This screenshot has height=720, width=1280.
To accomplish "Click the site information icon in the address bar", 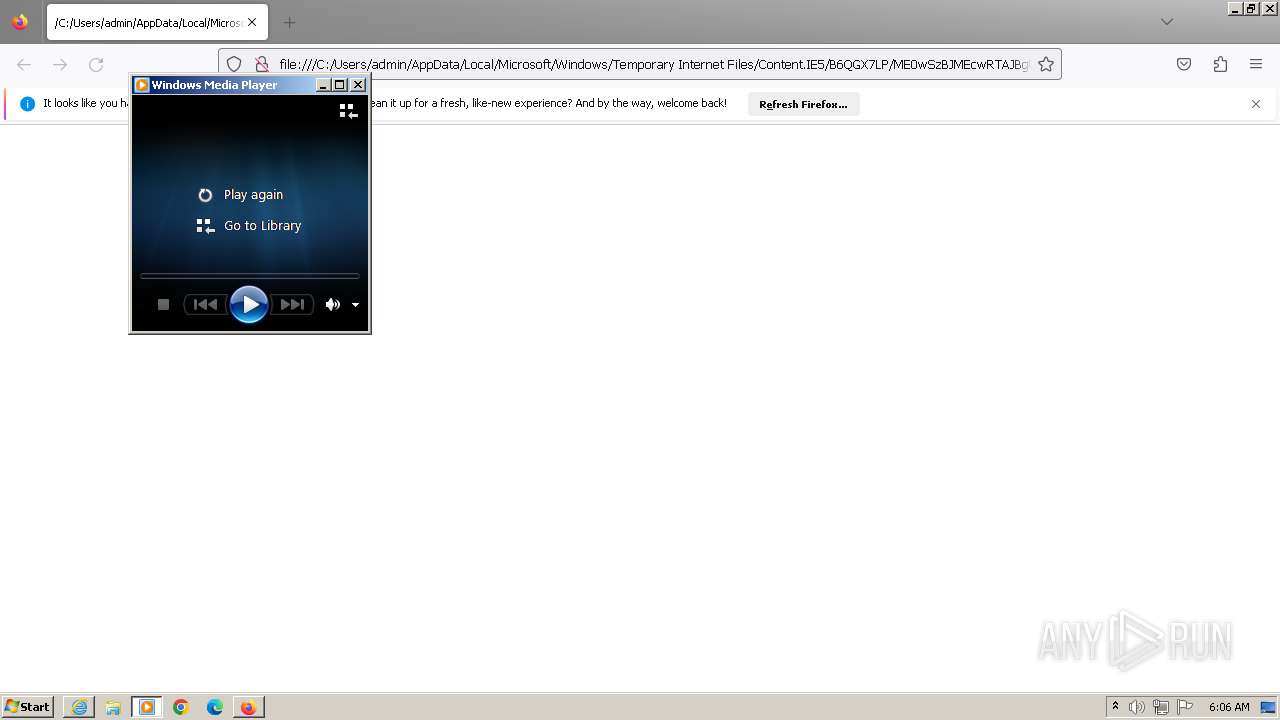I will [262, 64].
